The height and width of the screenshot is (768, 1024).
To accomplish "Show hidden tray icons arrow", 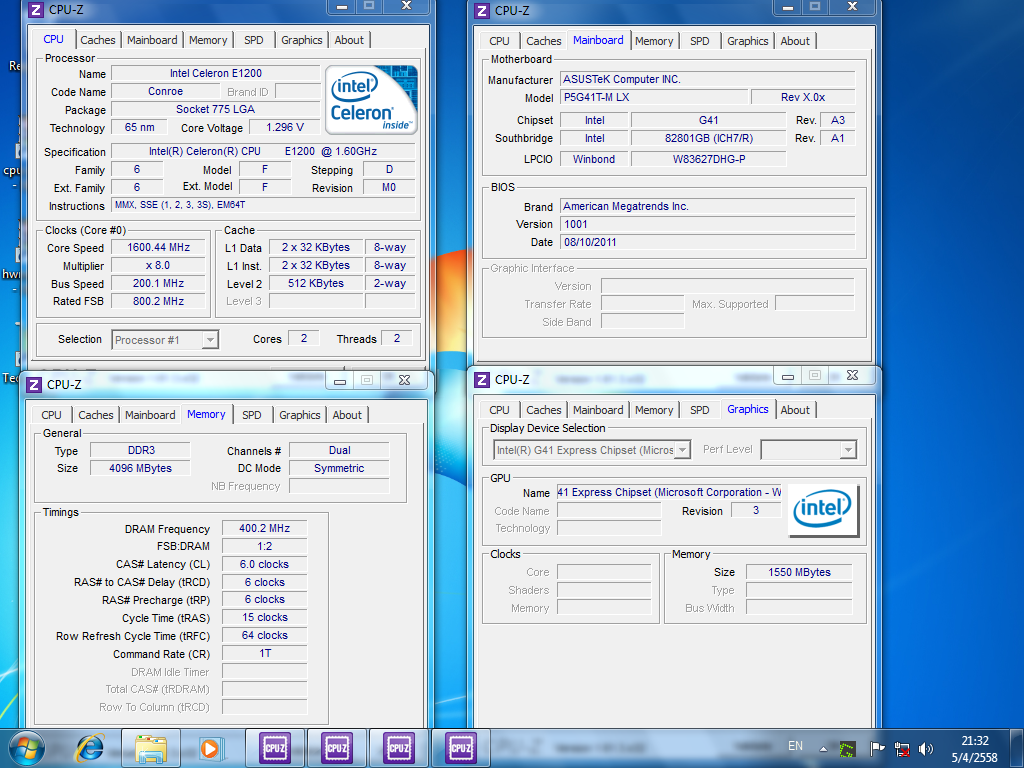I will pyautogui.click(x=824, y=749).
